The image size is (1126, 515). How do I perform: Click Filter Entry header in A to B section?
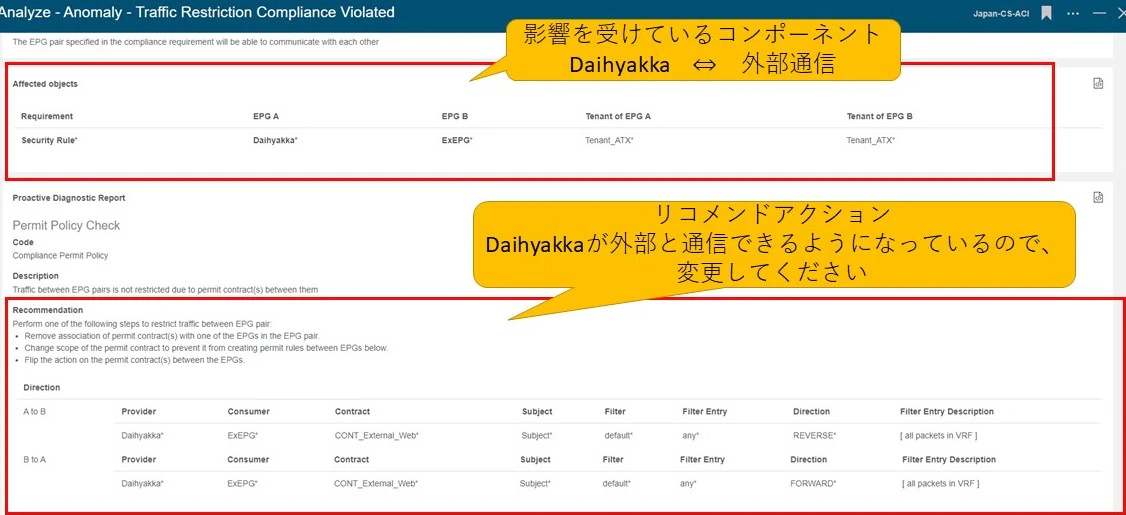coord(704,412)
